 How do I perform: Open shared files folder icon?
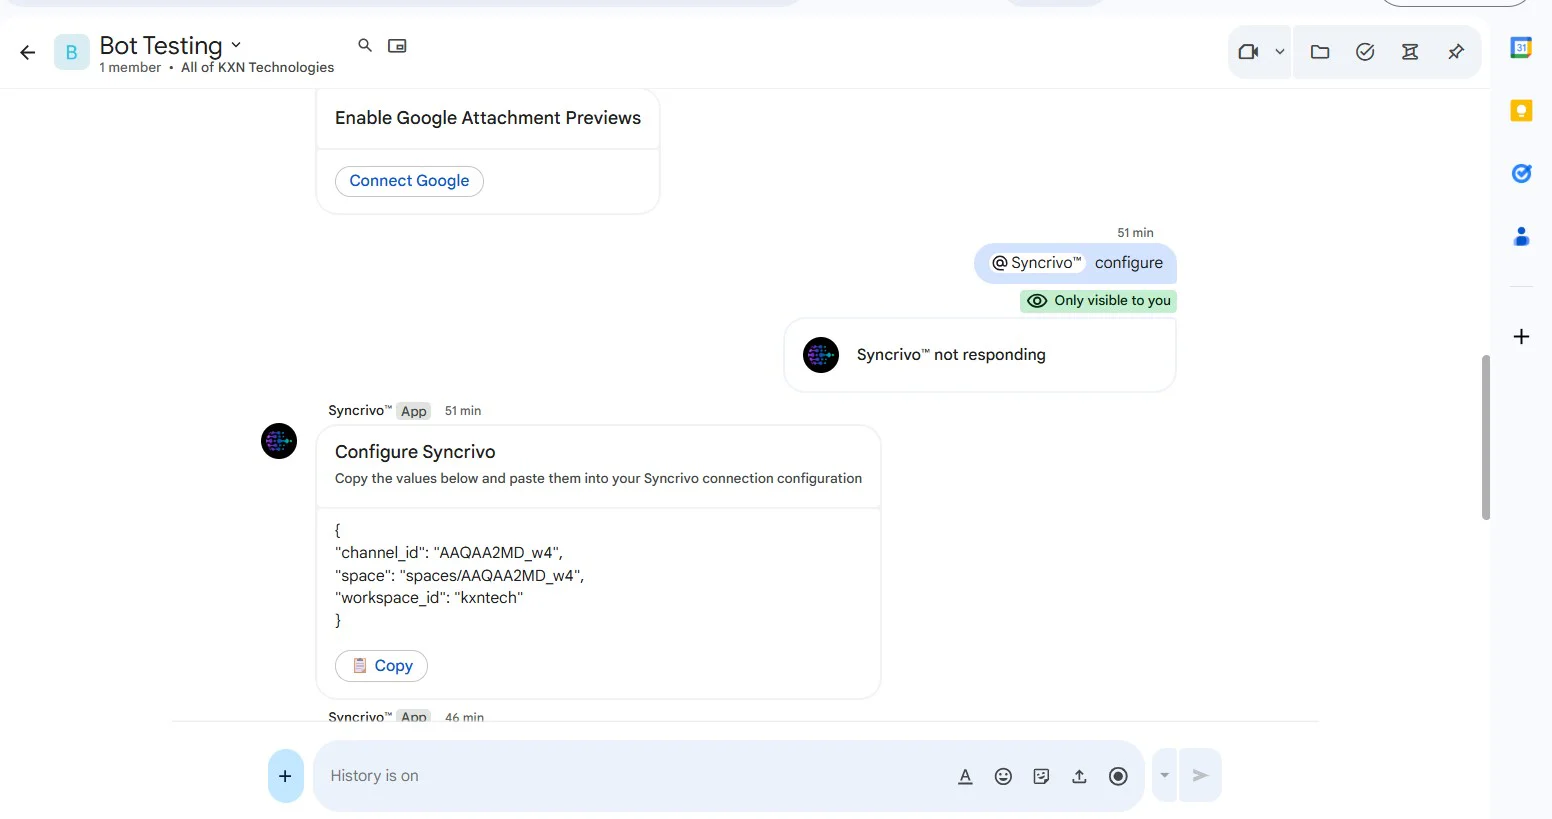coord(1320,52)
